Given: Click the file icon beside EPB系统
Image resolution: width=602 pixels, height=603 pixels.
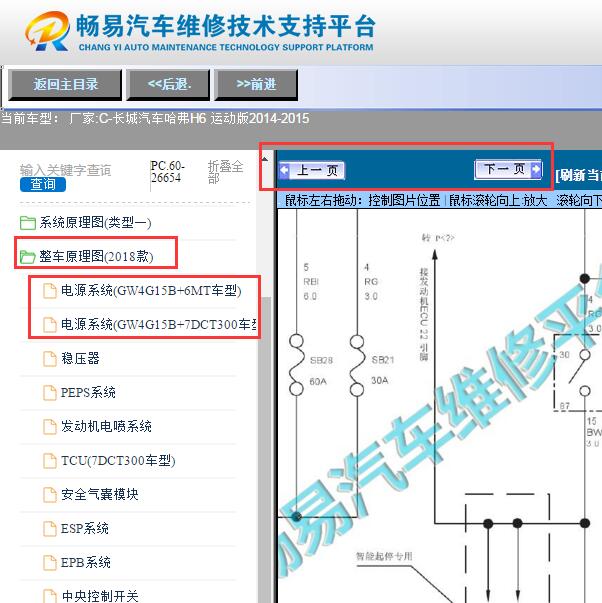Looking at the screenshot, I should point(50,563).
